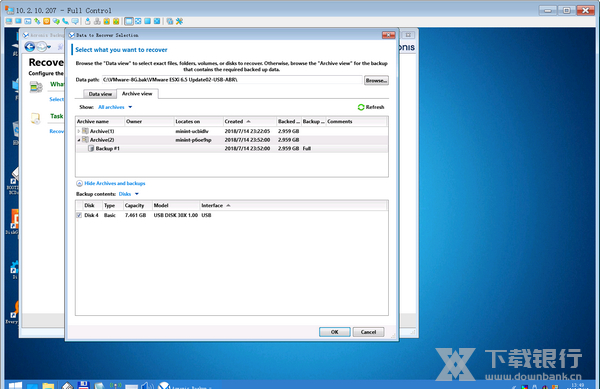Click the Cancel button
This screenshot has height=389, width=600.
(368, 332)
